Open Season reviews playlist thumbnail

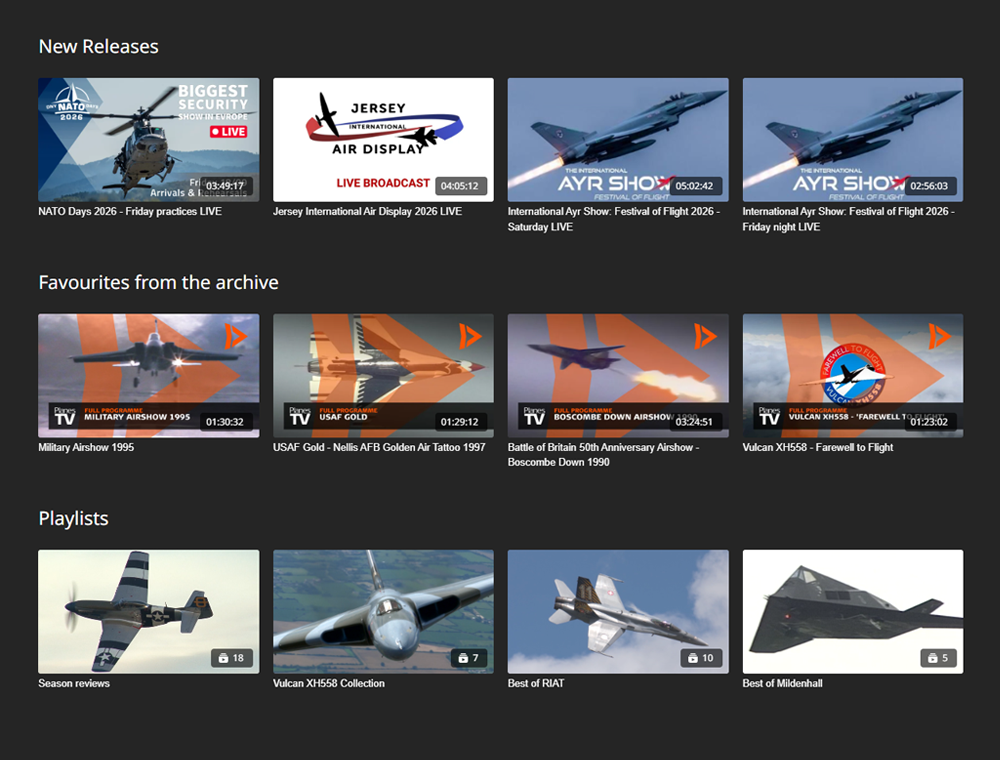[149, 611]
